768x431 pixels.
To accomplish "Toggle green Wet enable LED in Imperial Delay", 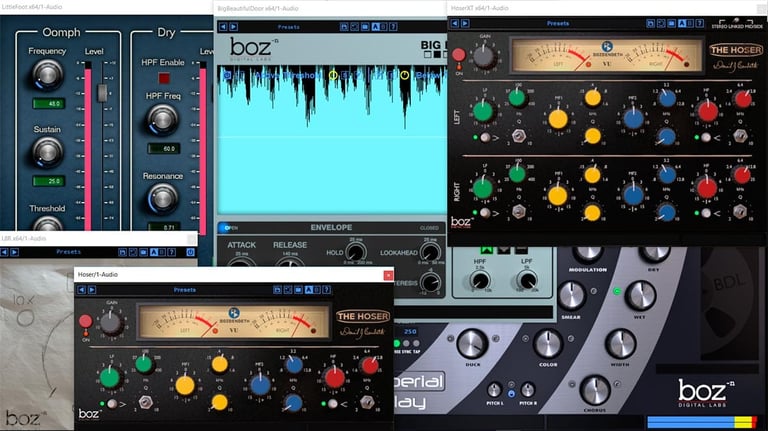I will pyautogui.click(x=617, y=291).
